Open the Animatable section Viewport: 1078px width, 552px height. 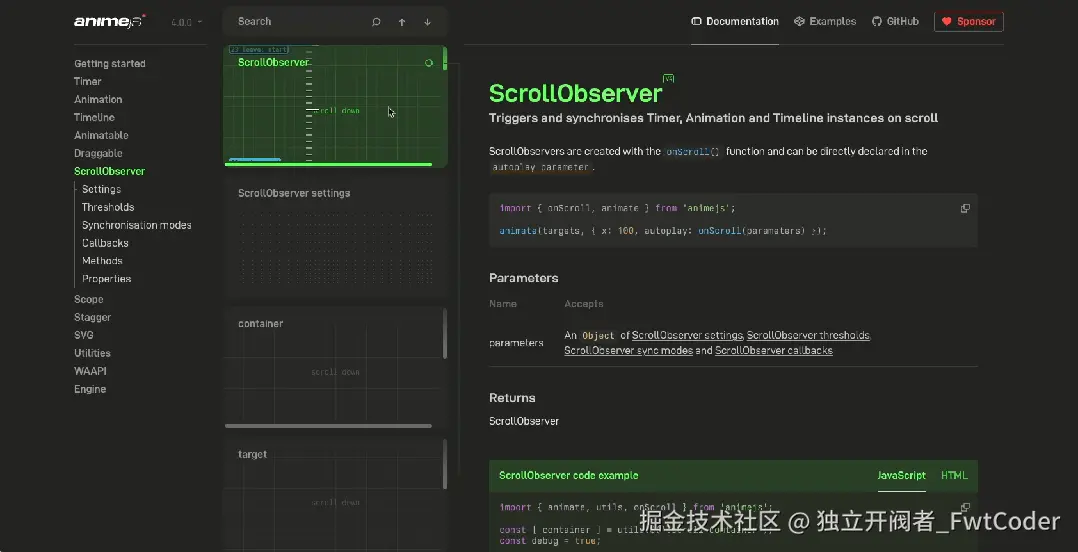point(101,135)
